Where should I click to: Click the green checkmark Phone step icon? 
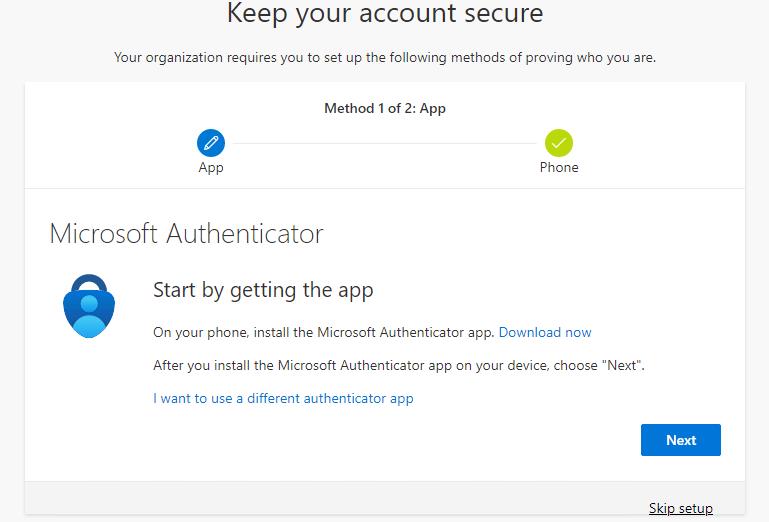559,143
